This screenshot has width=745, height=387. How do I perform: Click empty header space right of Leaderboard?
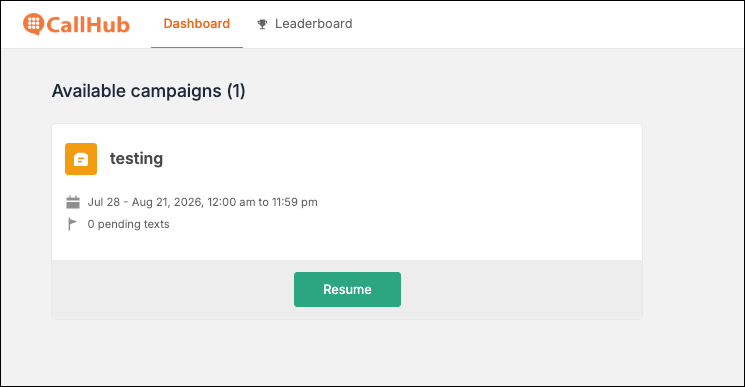546,24
